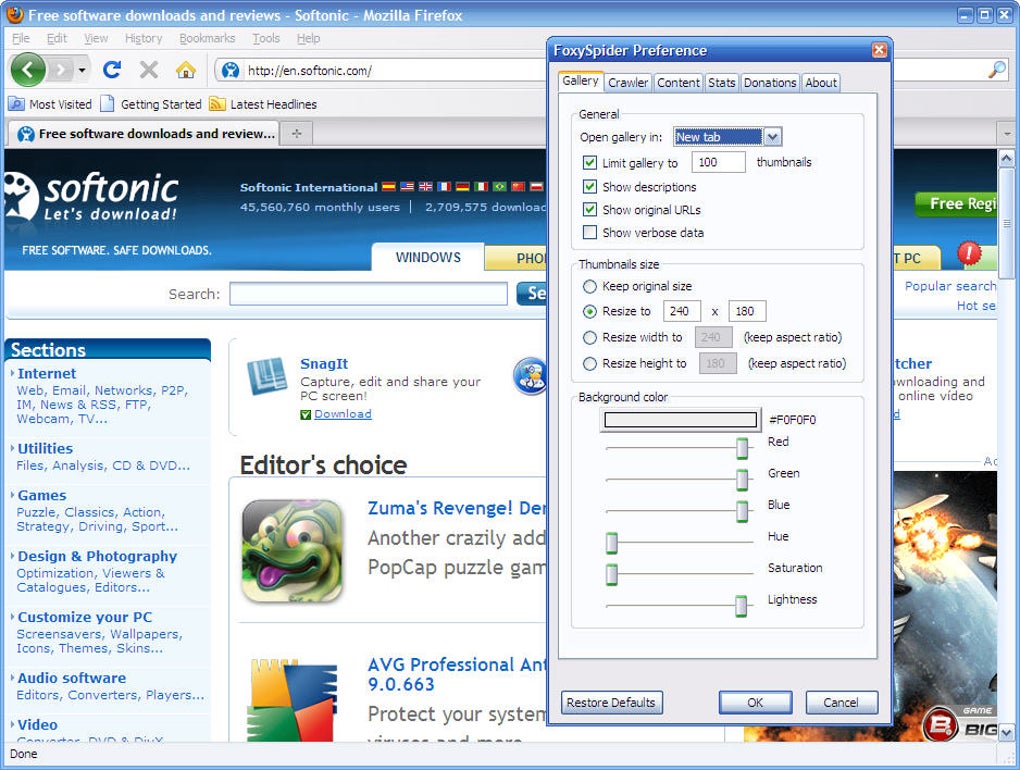Go back with Firefox green back arrow
This screenshot has width=1020, height=770.
click(x=28, y=70)
